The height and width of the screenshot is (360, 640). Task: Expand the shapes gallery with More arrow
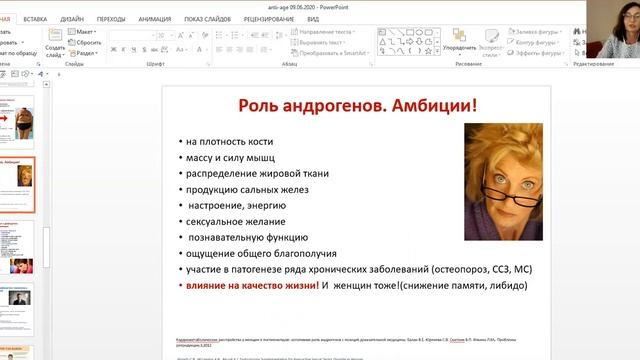click(x=437, y=51)
